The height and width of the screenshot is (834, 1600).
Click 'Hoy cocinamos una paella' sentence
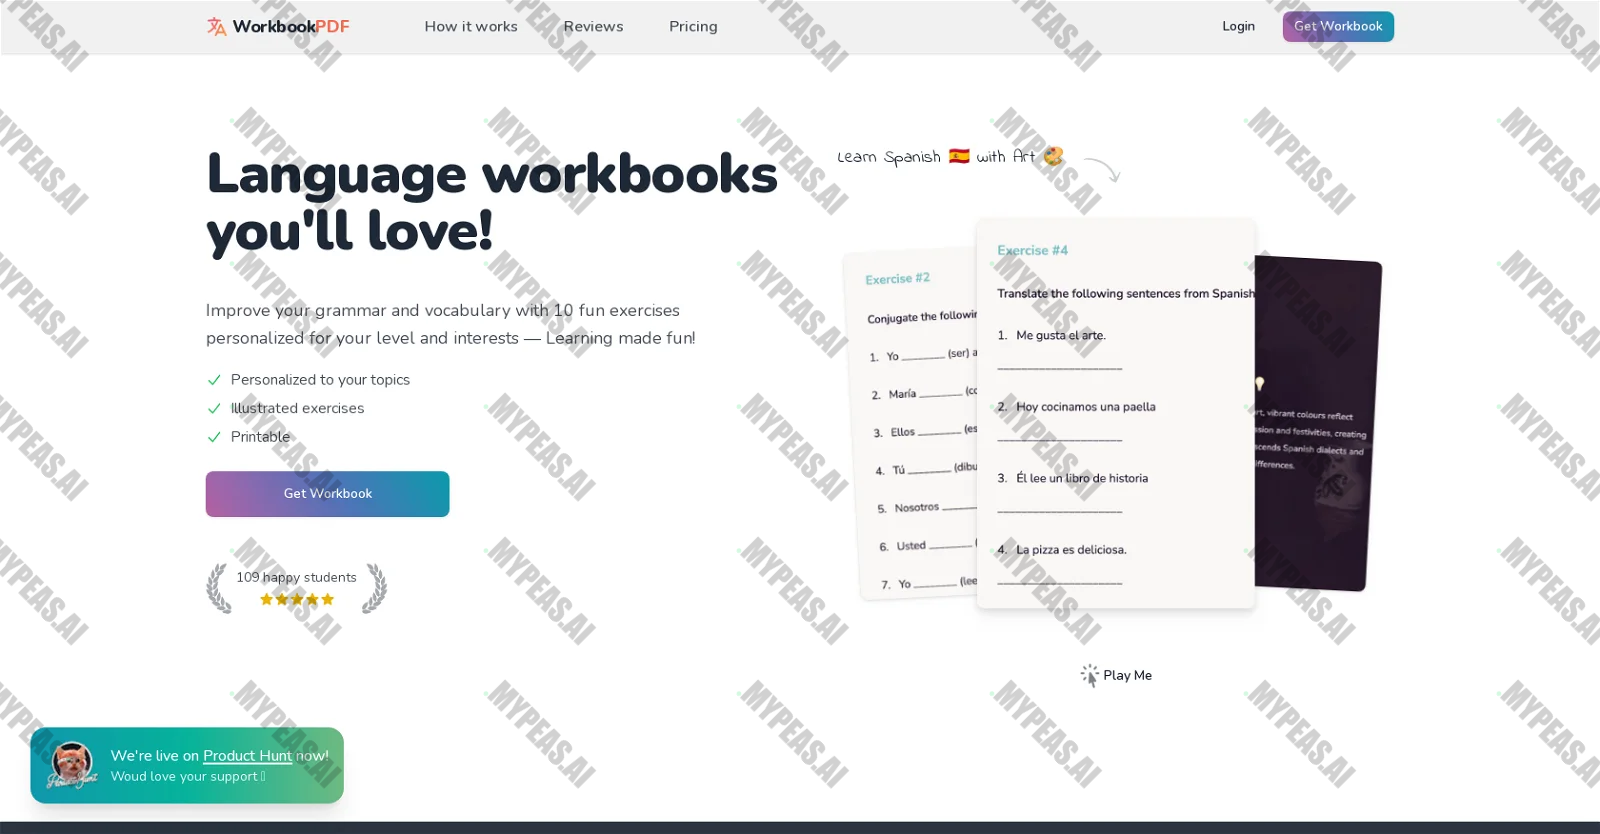pos(1086,407)
